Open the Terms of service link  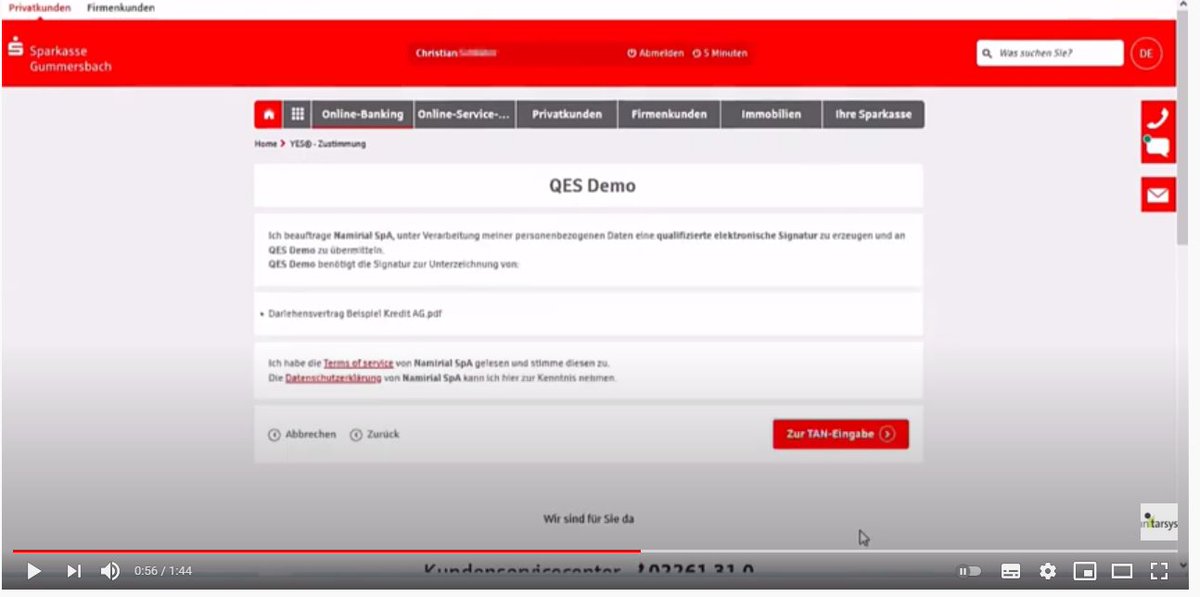click(358, 364)
